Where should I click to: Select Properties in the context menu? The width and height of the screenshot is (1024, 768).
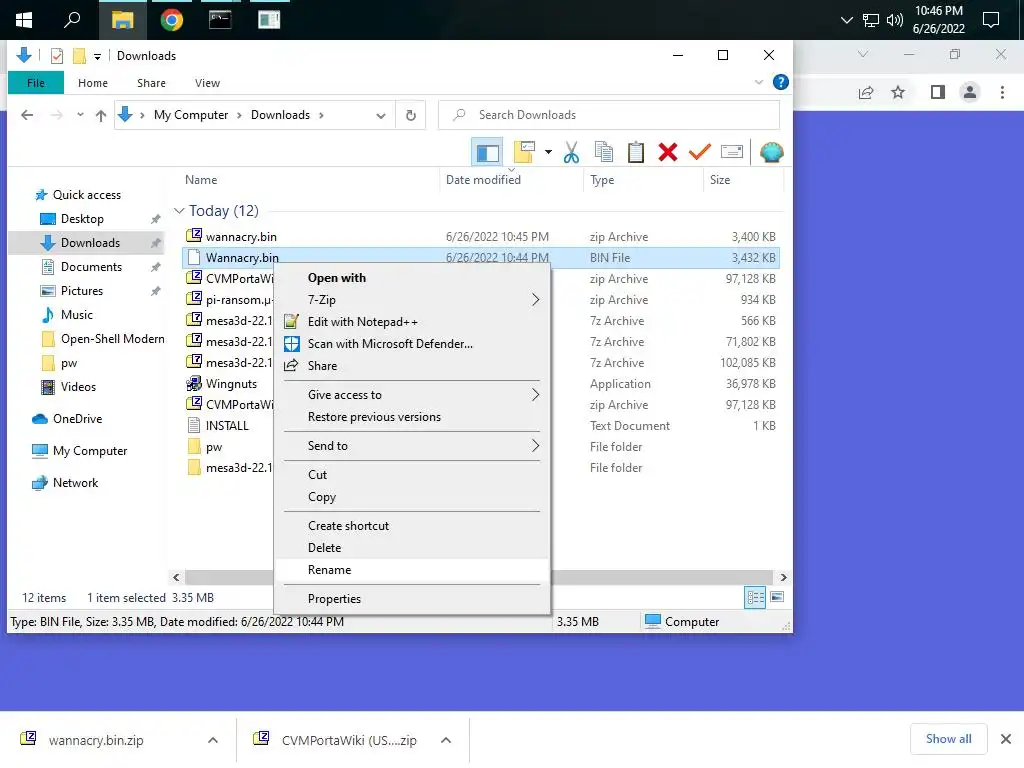(x=413, y=599)
